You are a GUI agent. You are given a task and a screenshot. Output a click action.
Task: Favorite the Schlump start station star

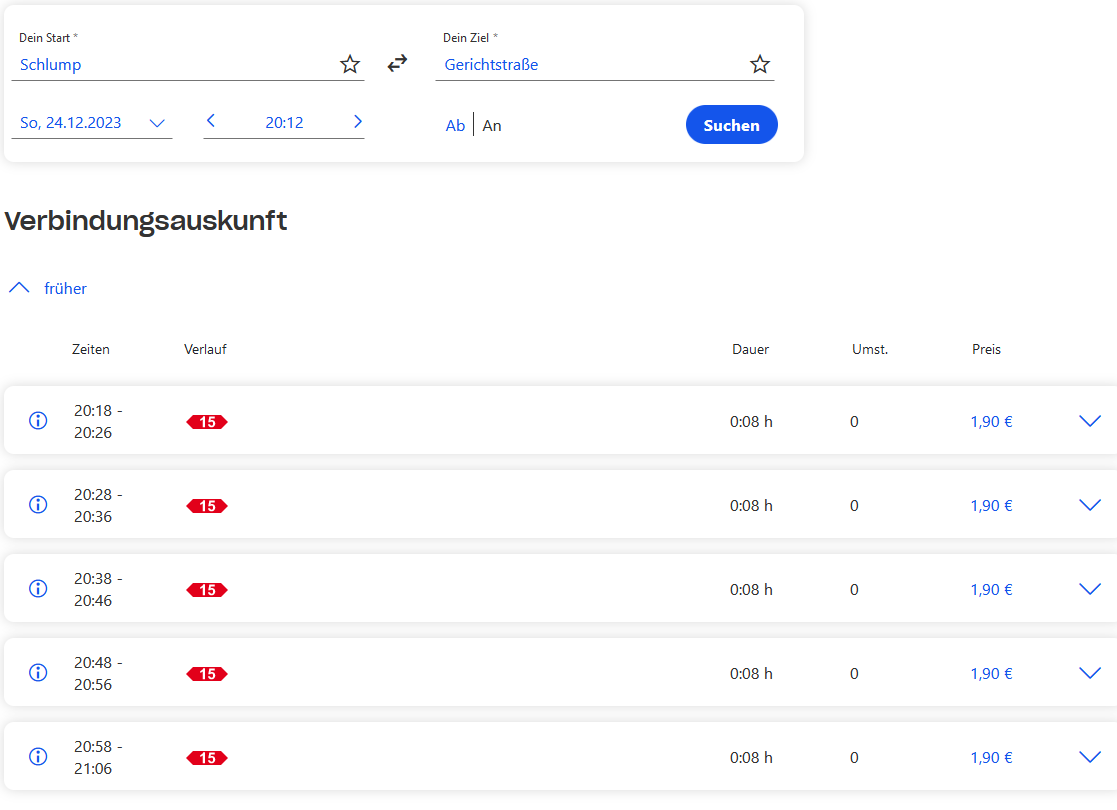click(x=350, y=64)
